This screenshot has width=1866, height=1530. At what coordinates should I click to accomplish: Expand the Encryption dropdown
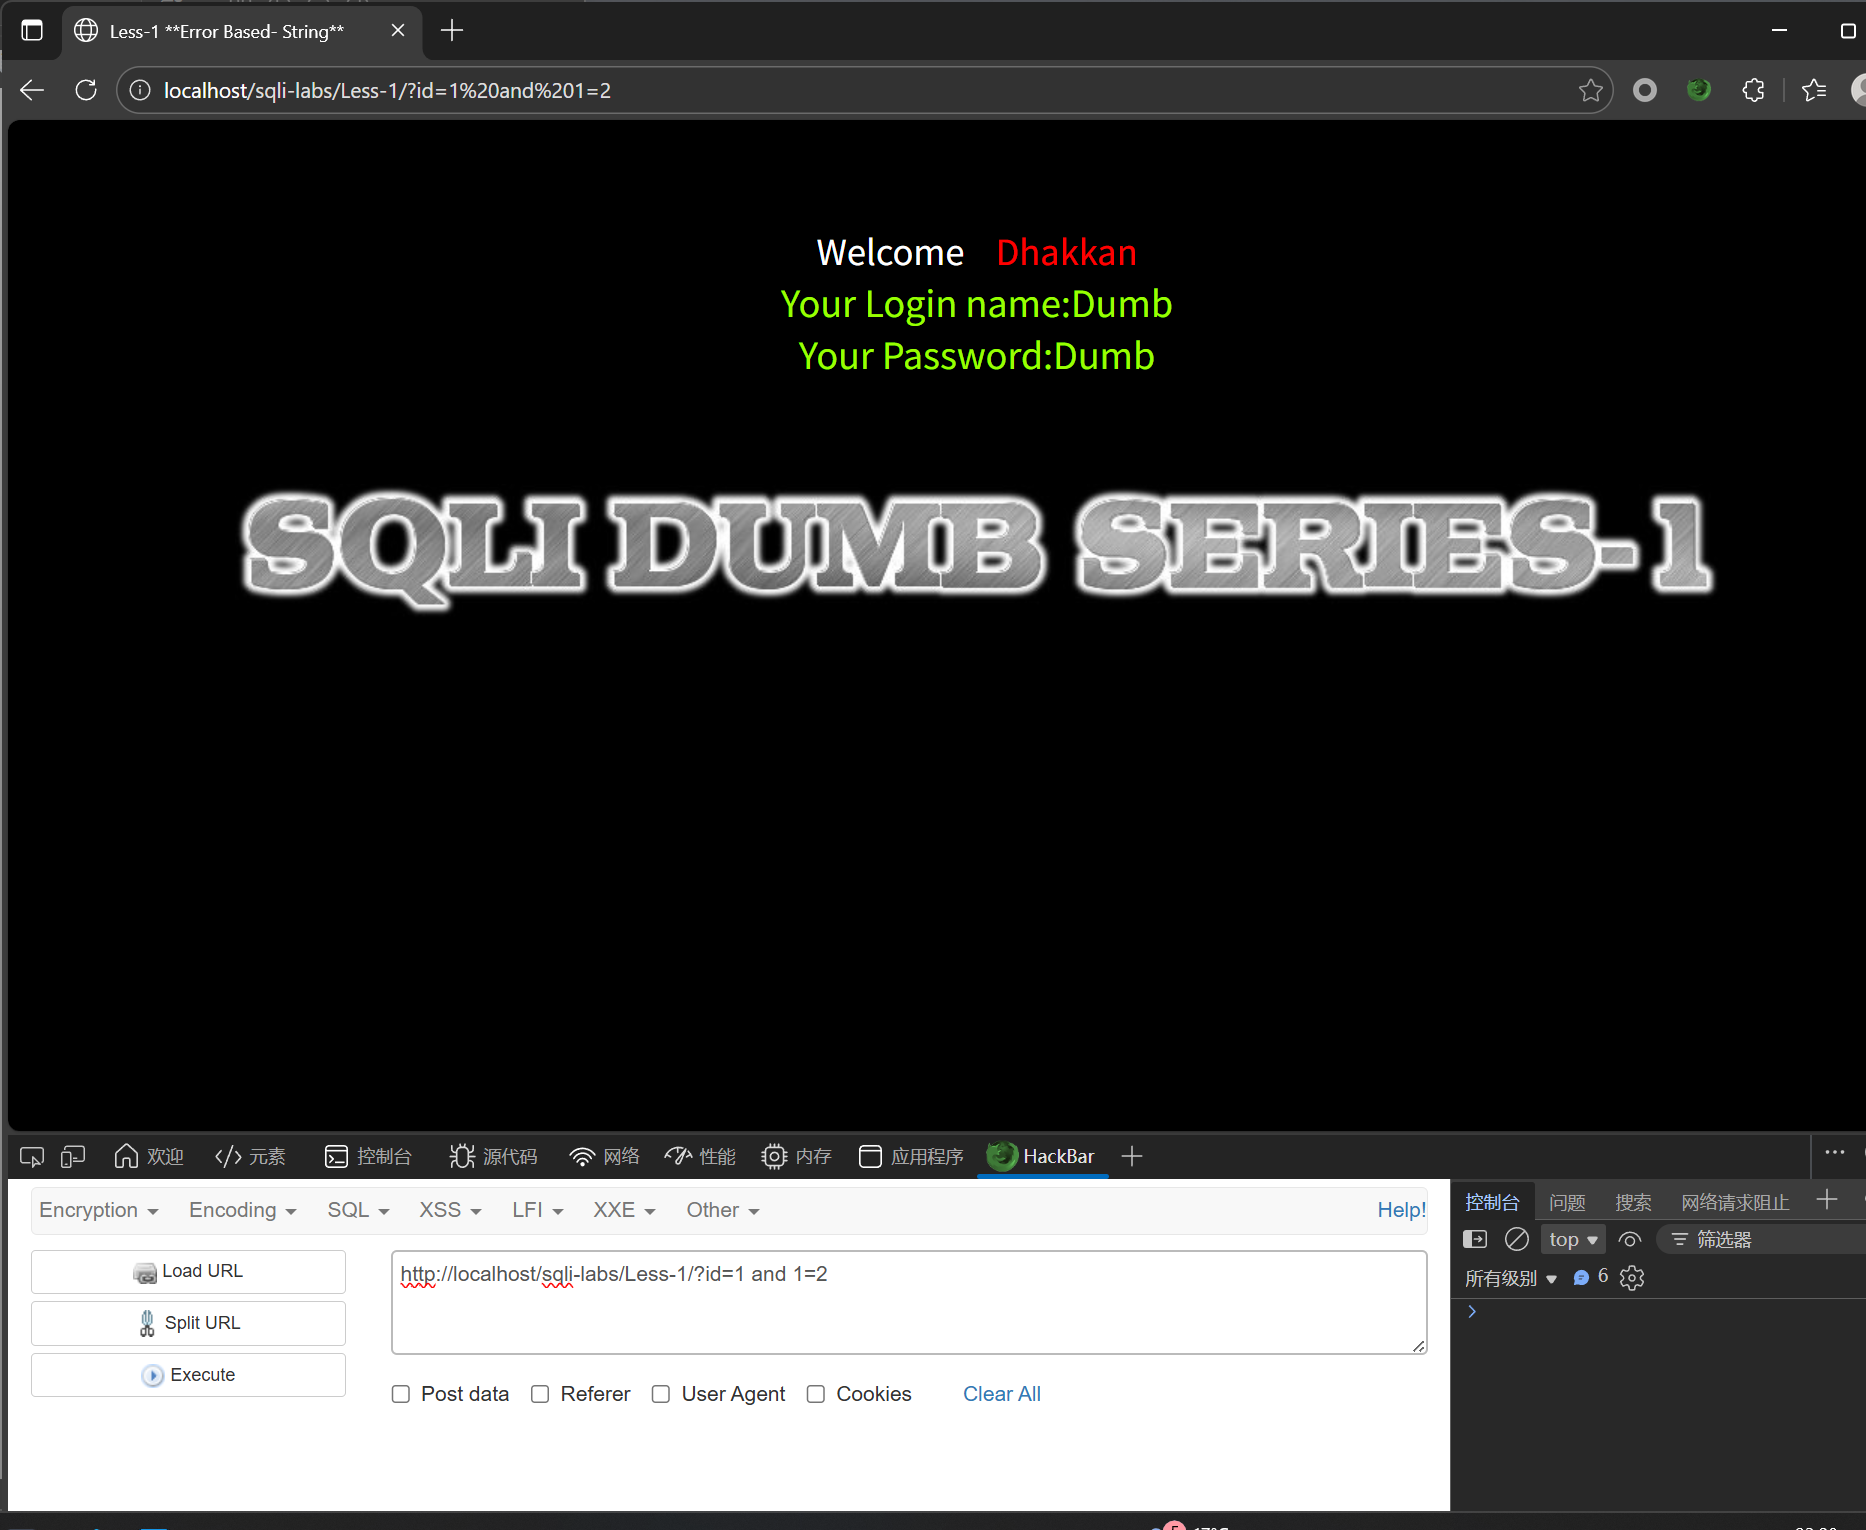[x=98, y=1210]
